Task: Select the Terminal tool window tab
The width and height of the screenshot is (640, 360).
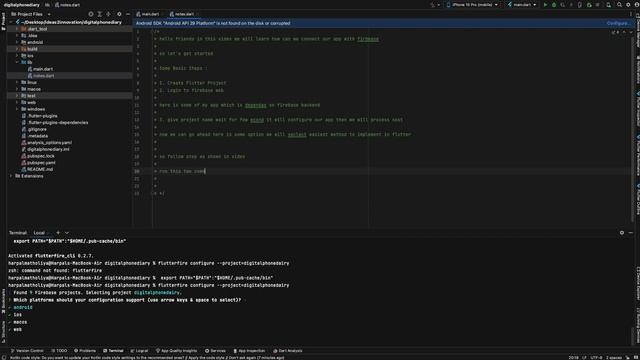Action: [113, 351]
